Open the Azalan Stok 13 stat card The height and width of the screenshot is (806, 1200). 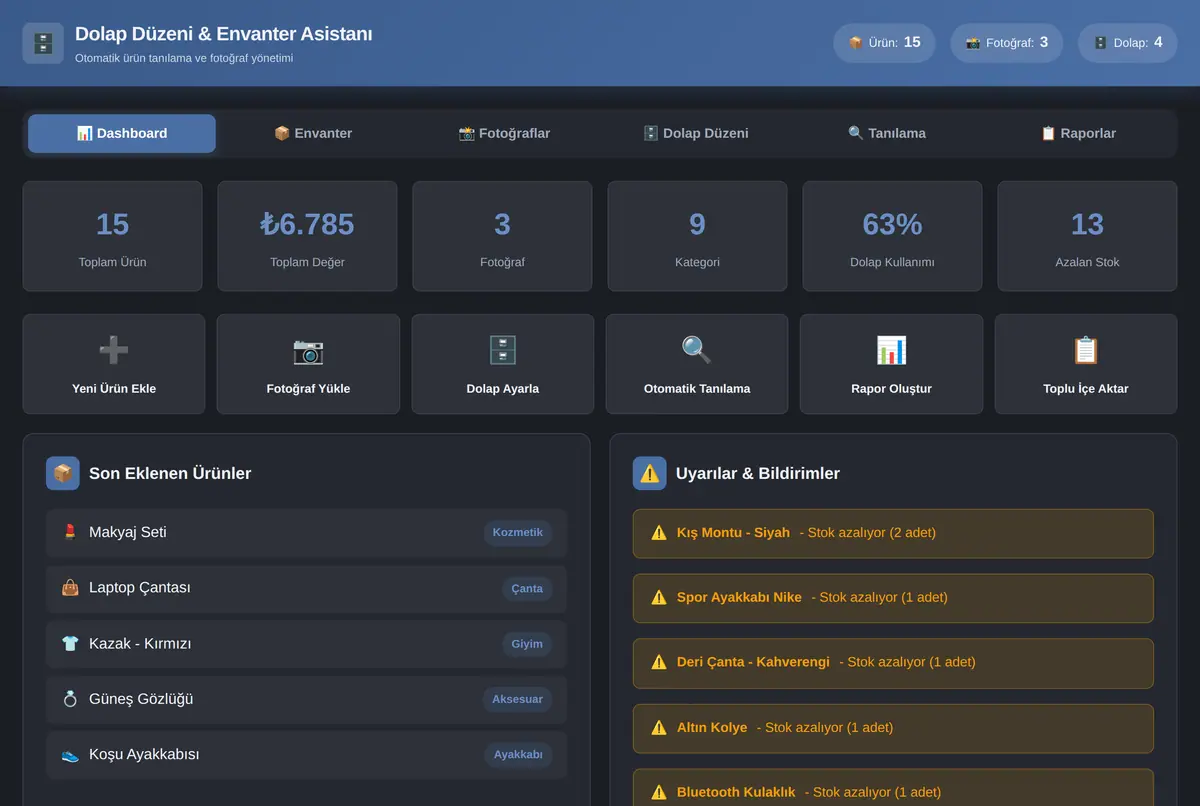[x=1087, y=236]
